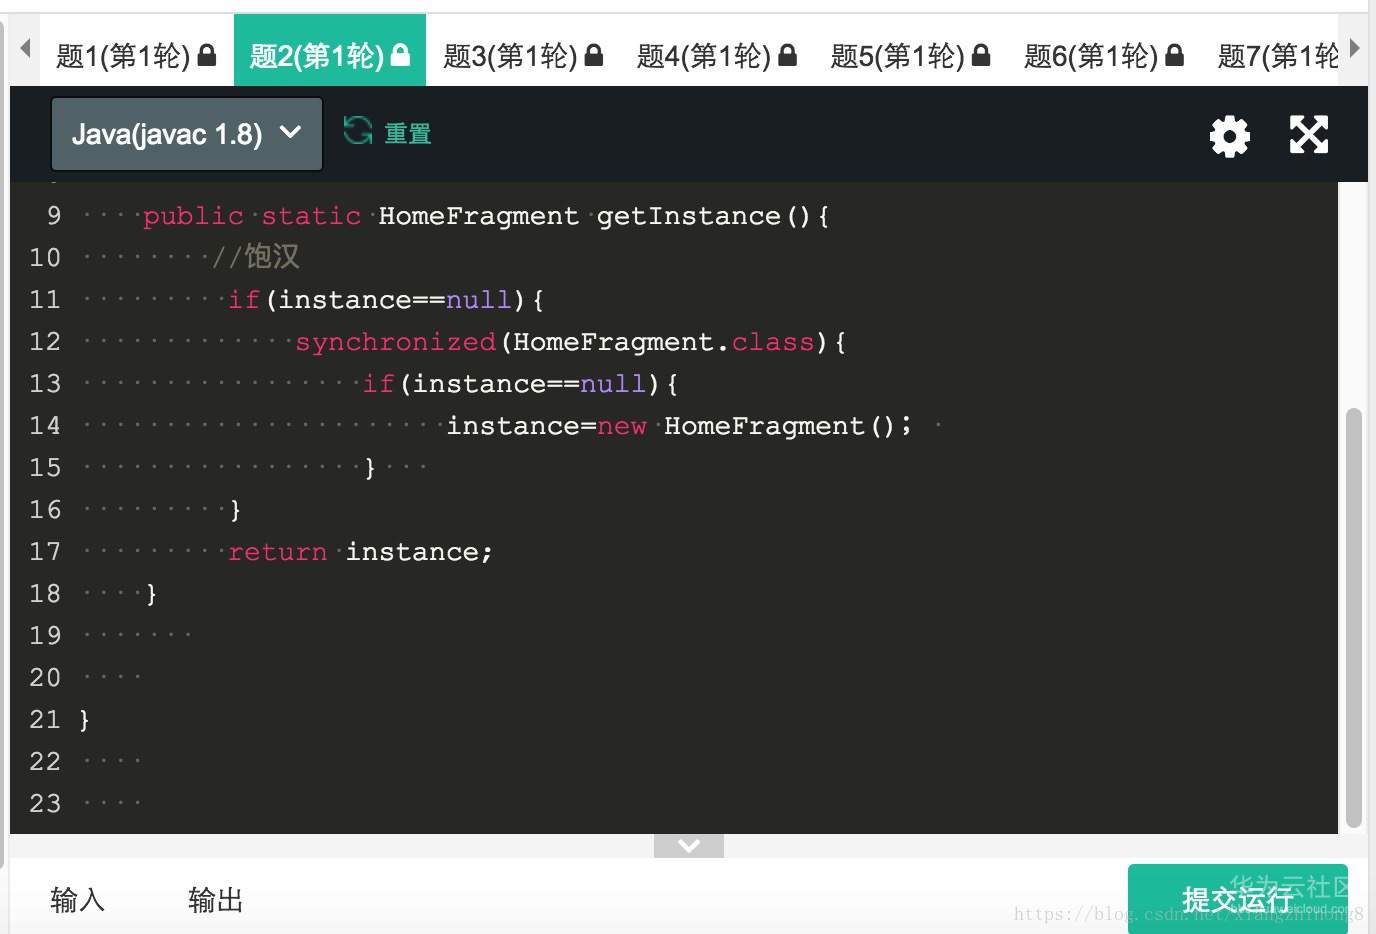Submit code with 提交运行 button
The width and height of the screenshot is (1376, 934).
point(1238,899)
